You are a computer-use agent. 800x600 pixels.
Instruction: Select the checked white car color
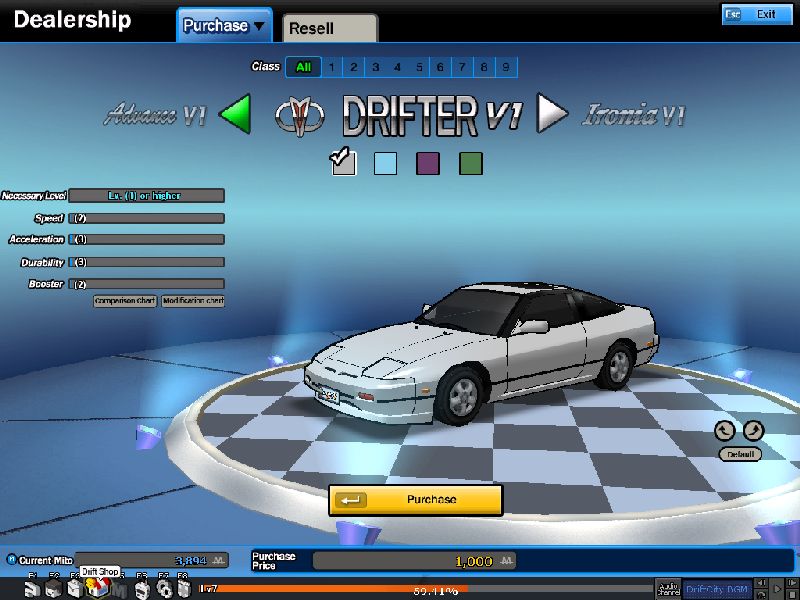tap(344, 163)
